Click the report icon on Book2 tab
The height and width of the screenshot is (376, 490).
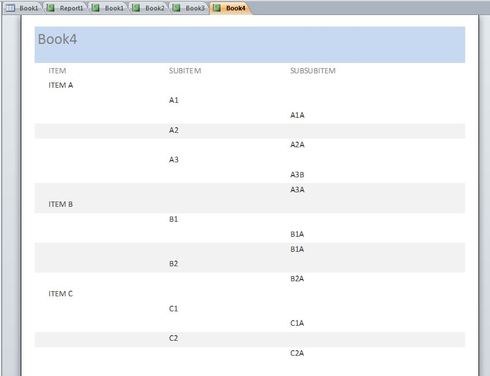[x=136, y=8]
